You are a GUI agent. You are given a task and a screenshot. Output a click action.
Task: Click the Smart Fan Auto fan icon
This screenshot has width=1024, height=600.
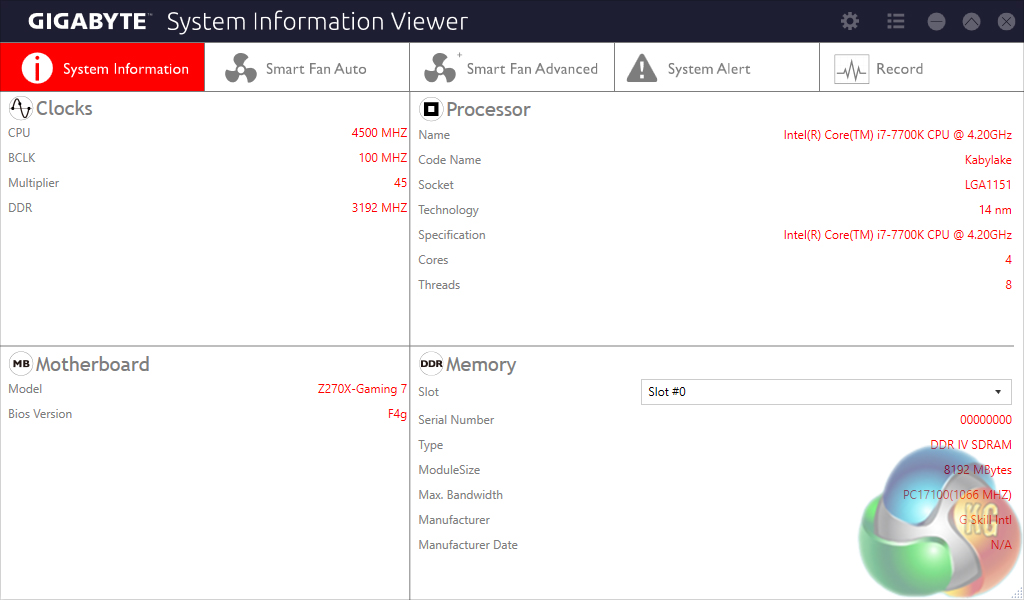(241, 69)
